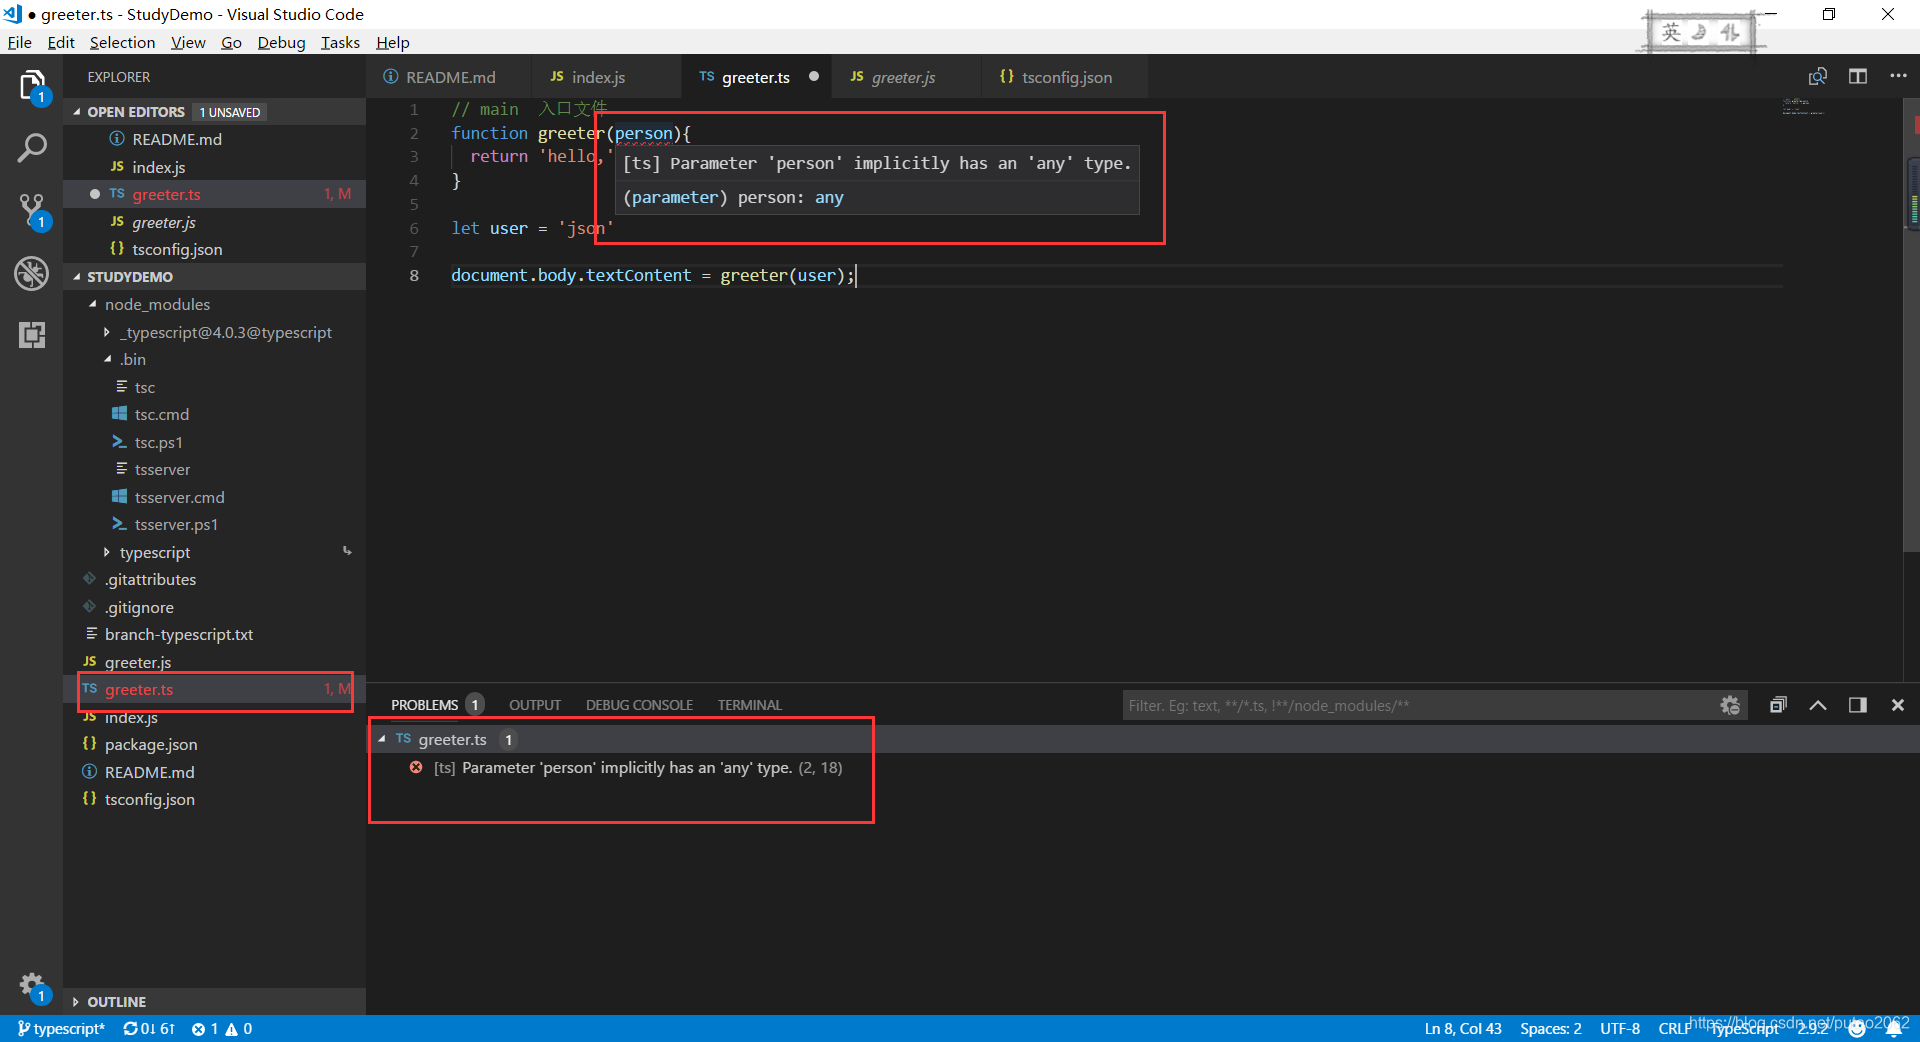Open the notifications bell in status bar

pos(1894,1029)
